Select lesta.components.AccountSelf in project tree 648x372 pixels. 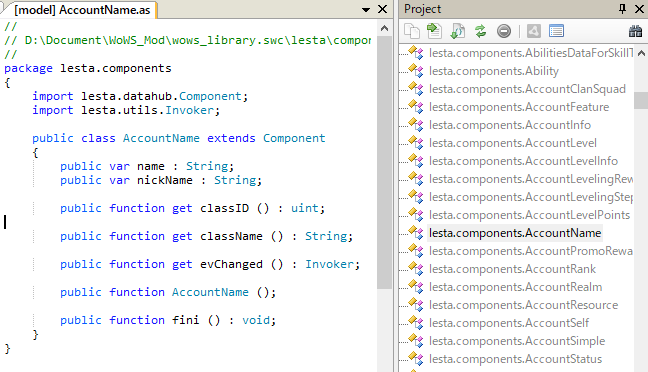pos(509,322)
